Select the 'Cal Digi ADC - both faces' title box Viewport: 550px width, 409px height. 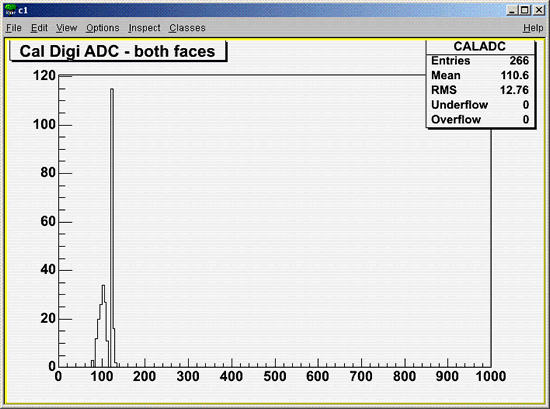click(x=118, y=51)
